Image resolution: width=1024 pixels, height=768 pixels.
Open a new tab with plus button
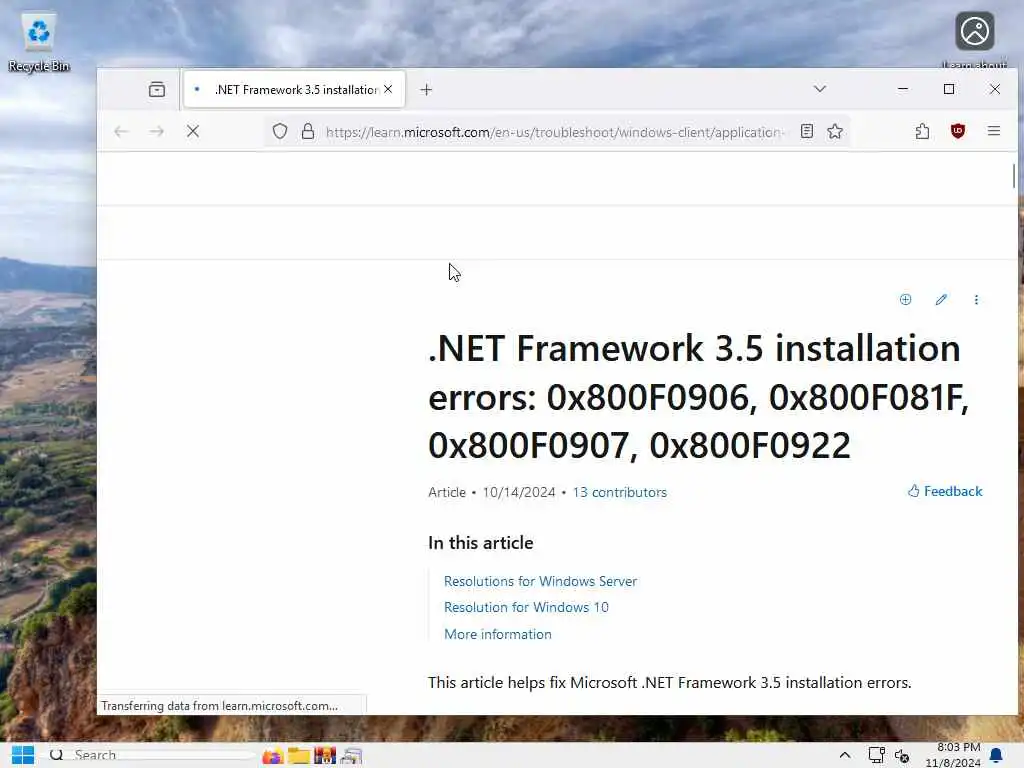point(426,89)
